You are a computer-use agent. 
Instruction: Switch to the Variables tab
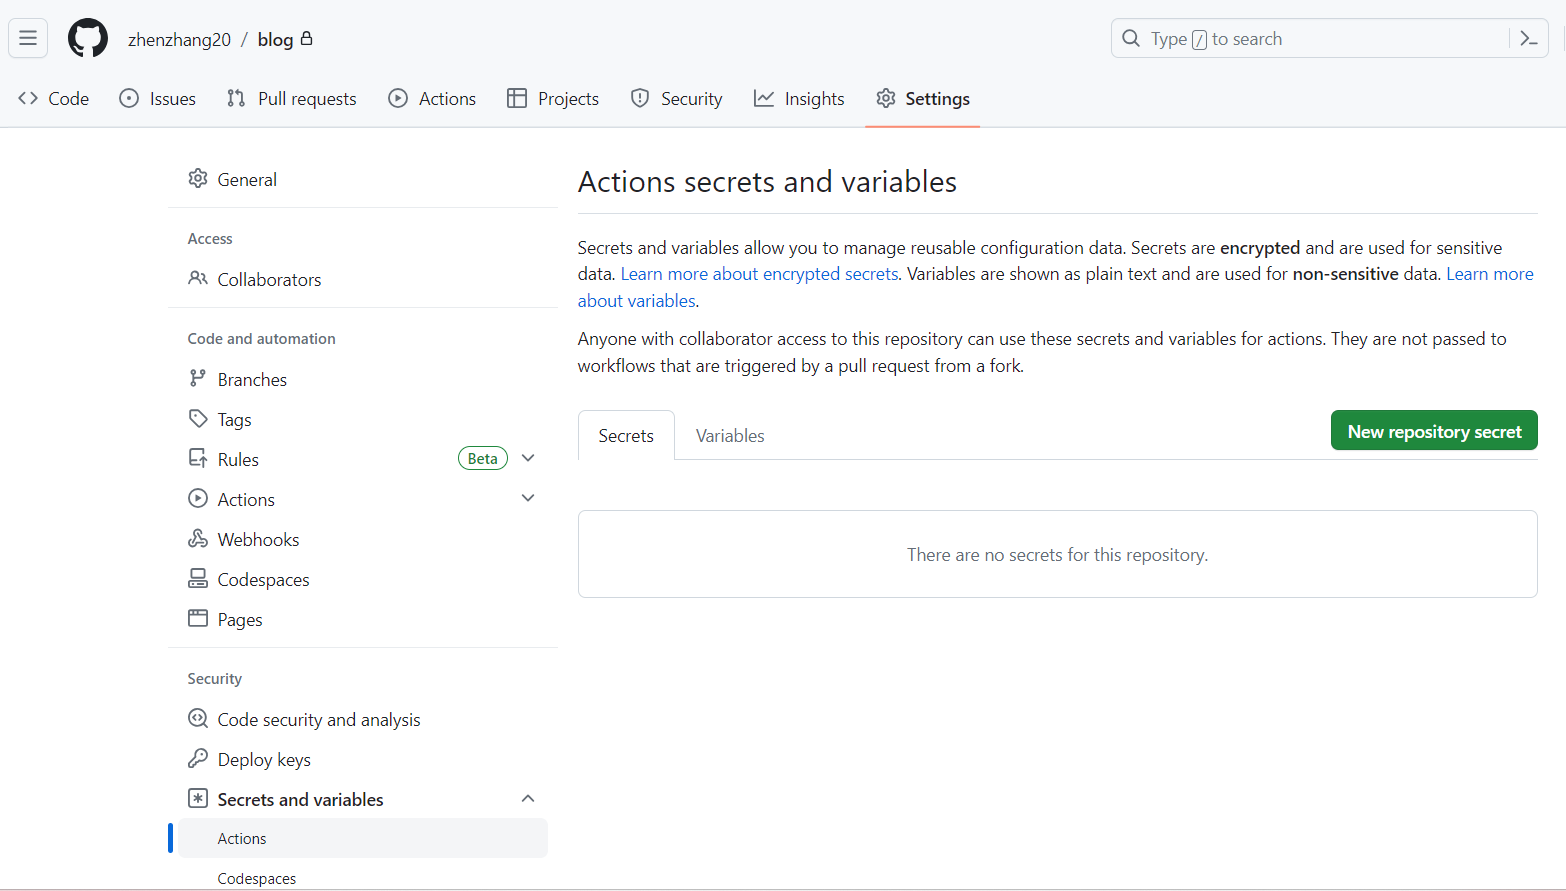(x=730, y=436)
